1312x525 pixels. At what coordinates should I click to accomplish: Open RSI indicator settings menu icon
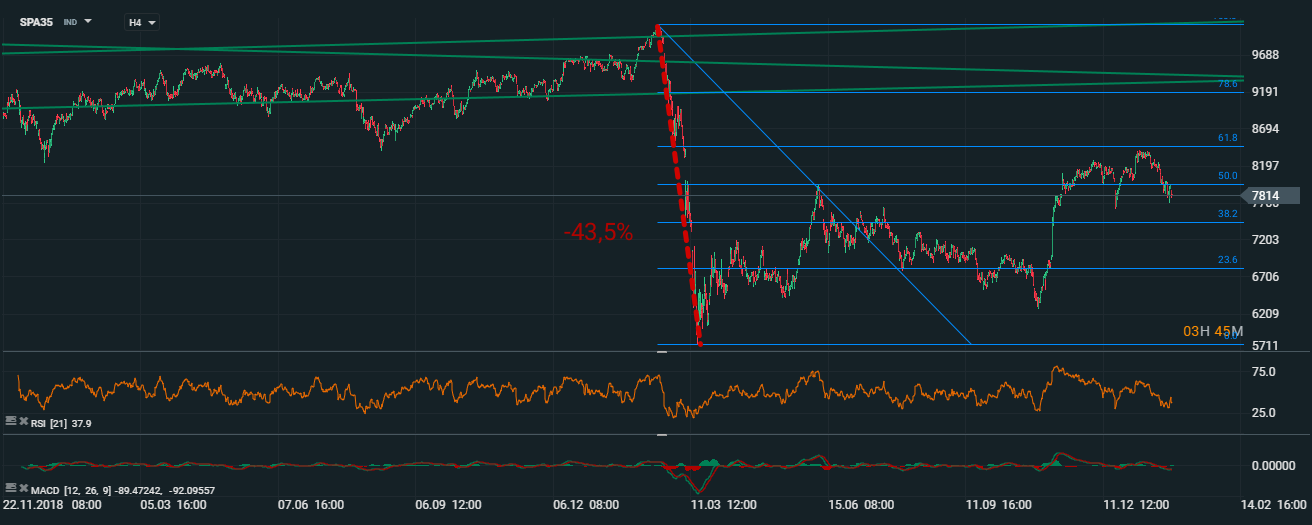pyautogui.click(x=10, y=423)
